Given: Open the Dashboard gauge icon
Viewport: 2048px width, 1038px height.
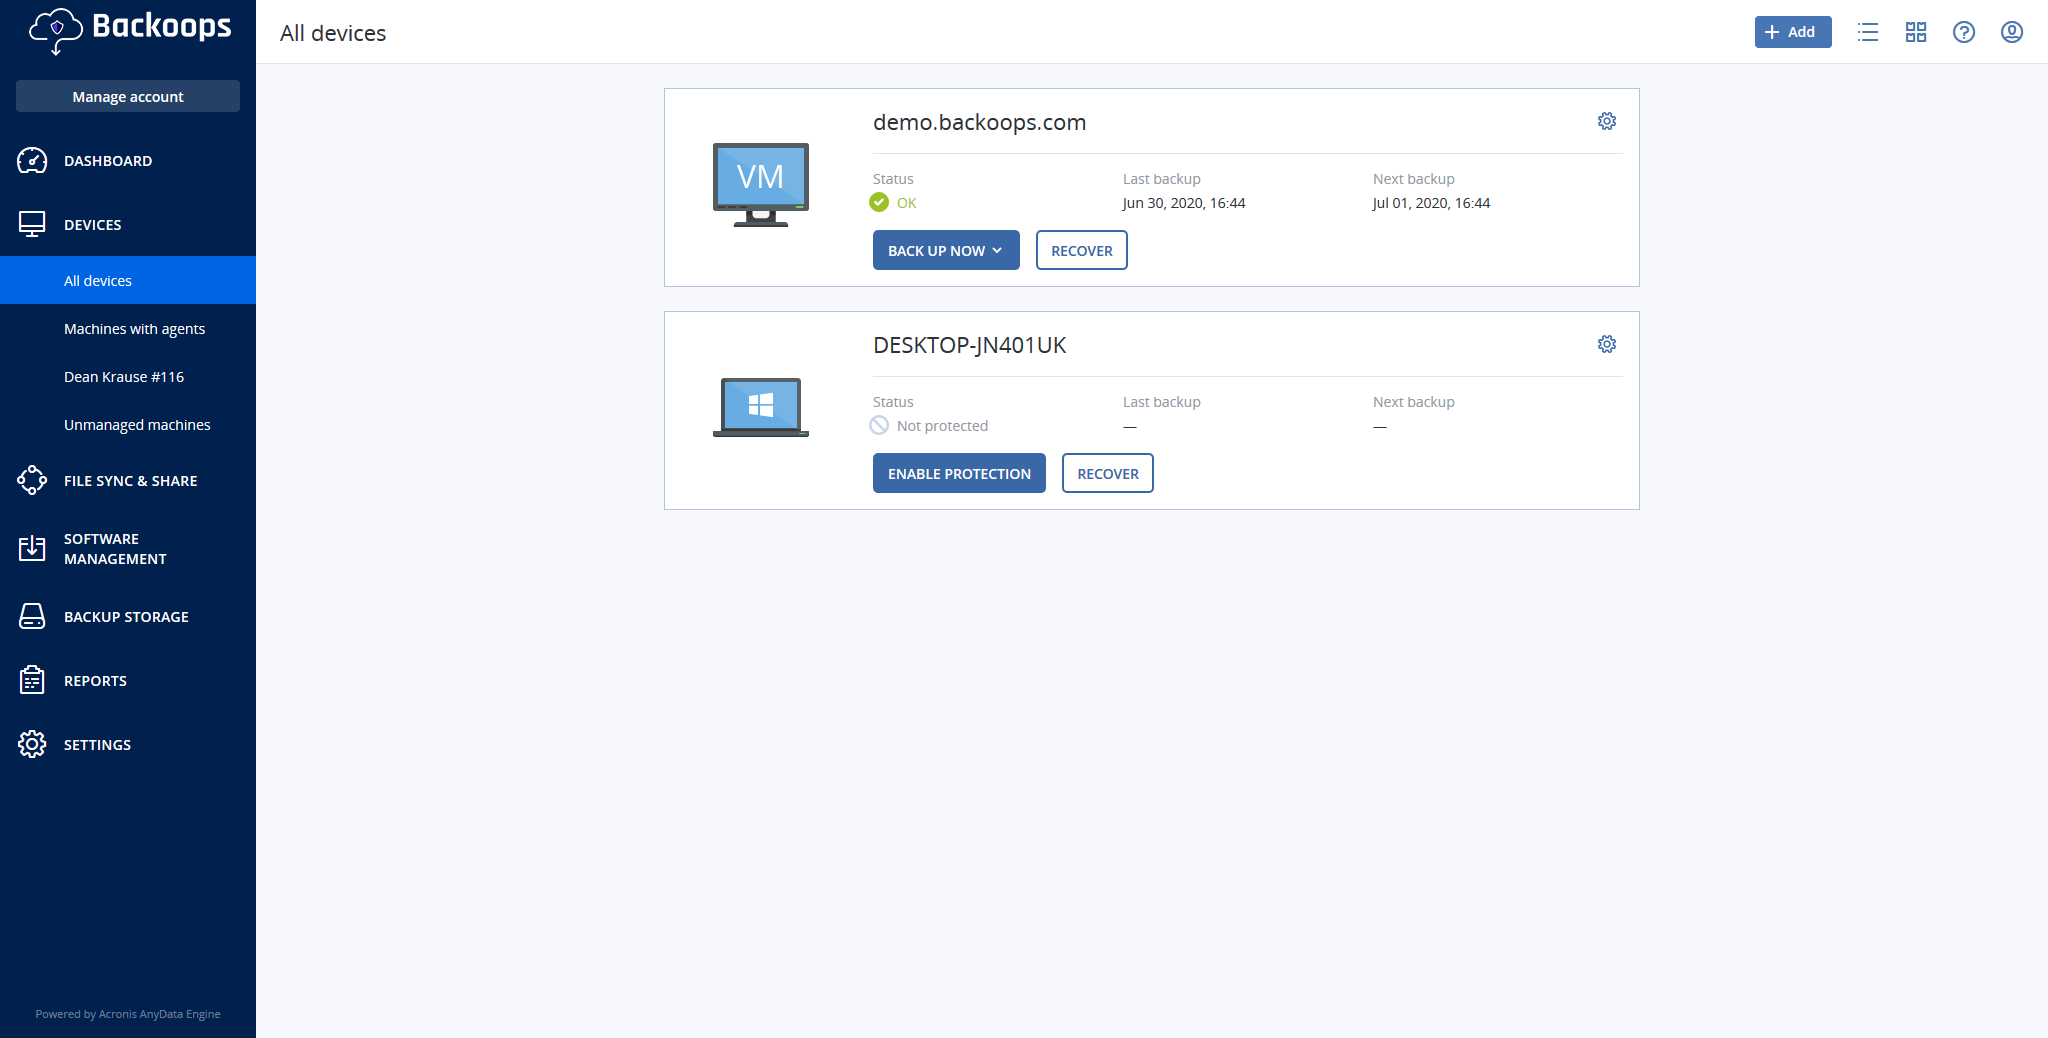Looking at the screenshot, I should tap(32, 160).
